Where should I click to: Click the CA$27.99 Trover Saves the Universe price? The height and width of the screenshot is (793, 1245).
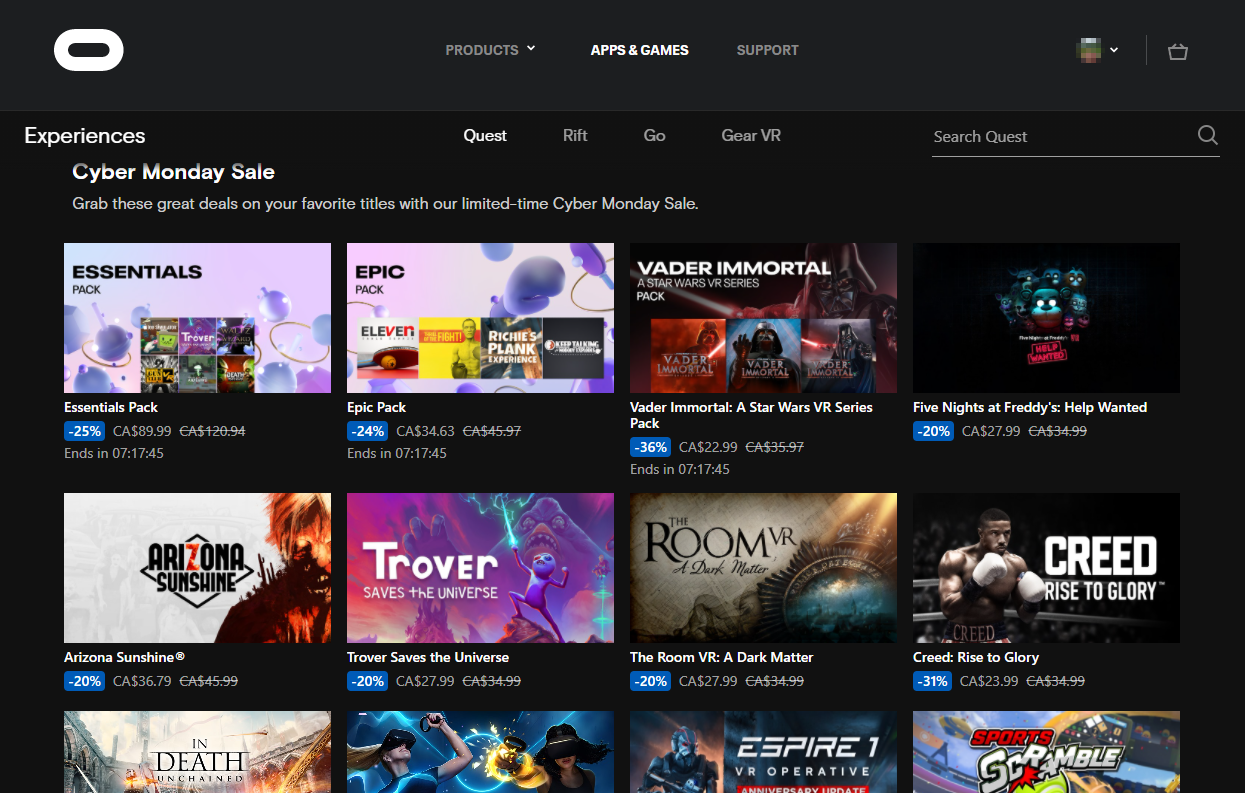425,681
